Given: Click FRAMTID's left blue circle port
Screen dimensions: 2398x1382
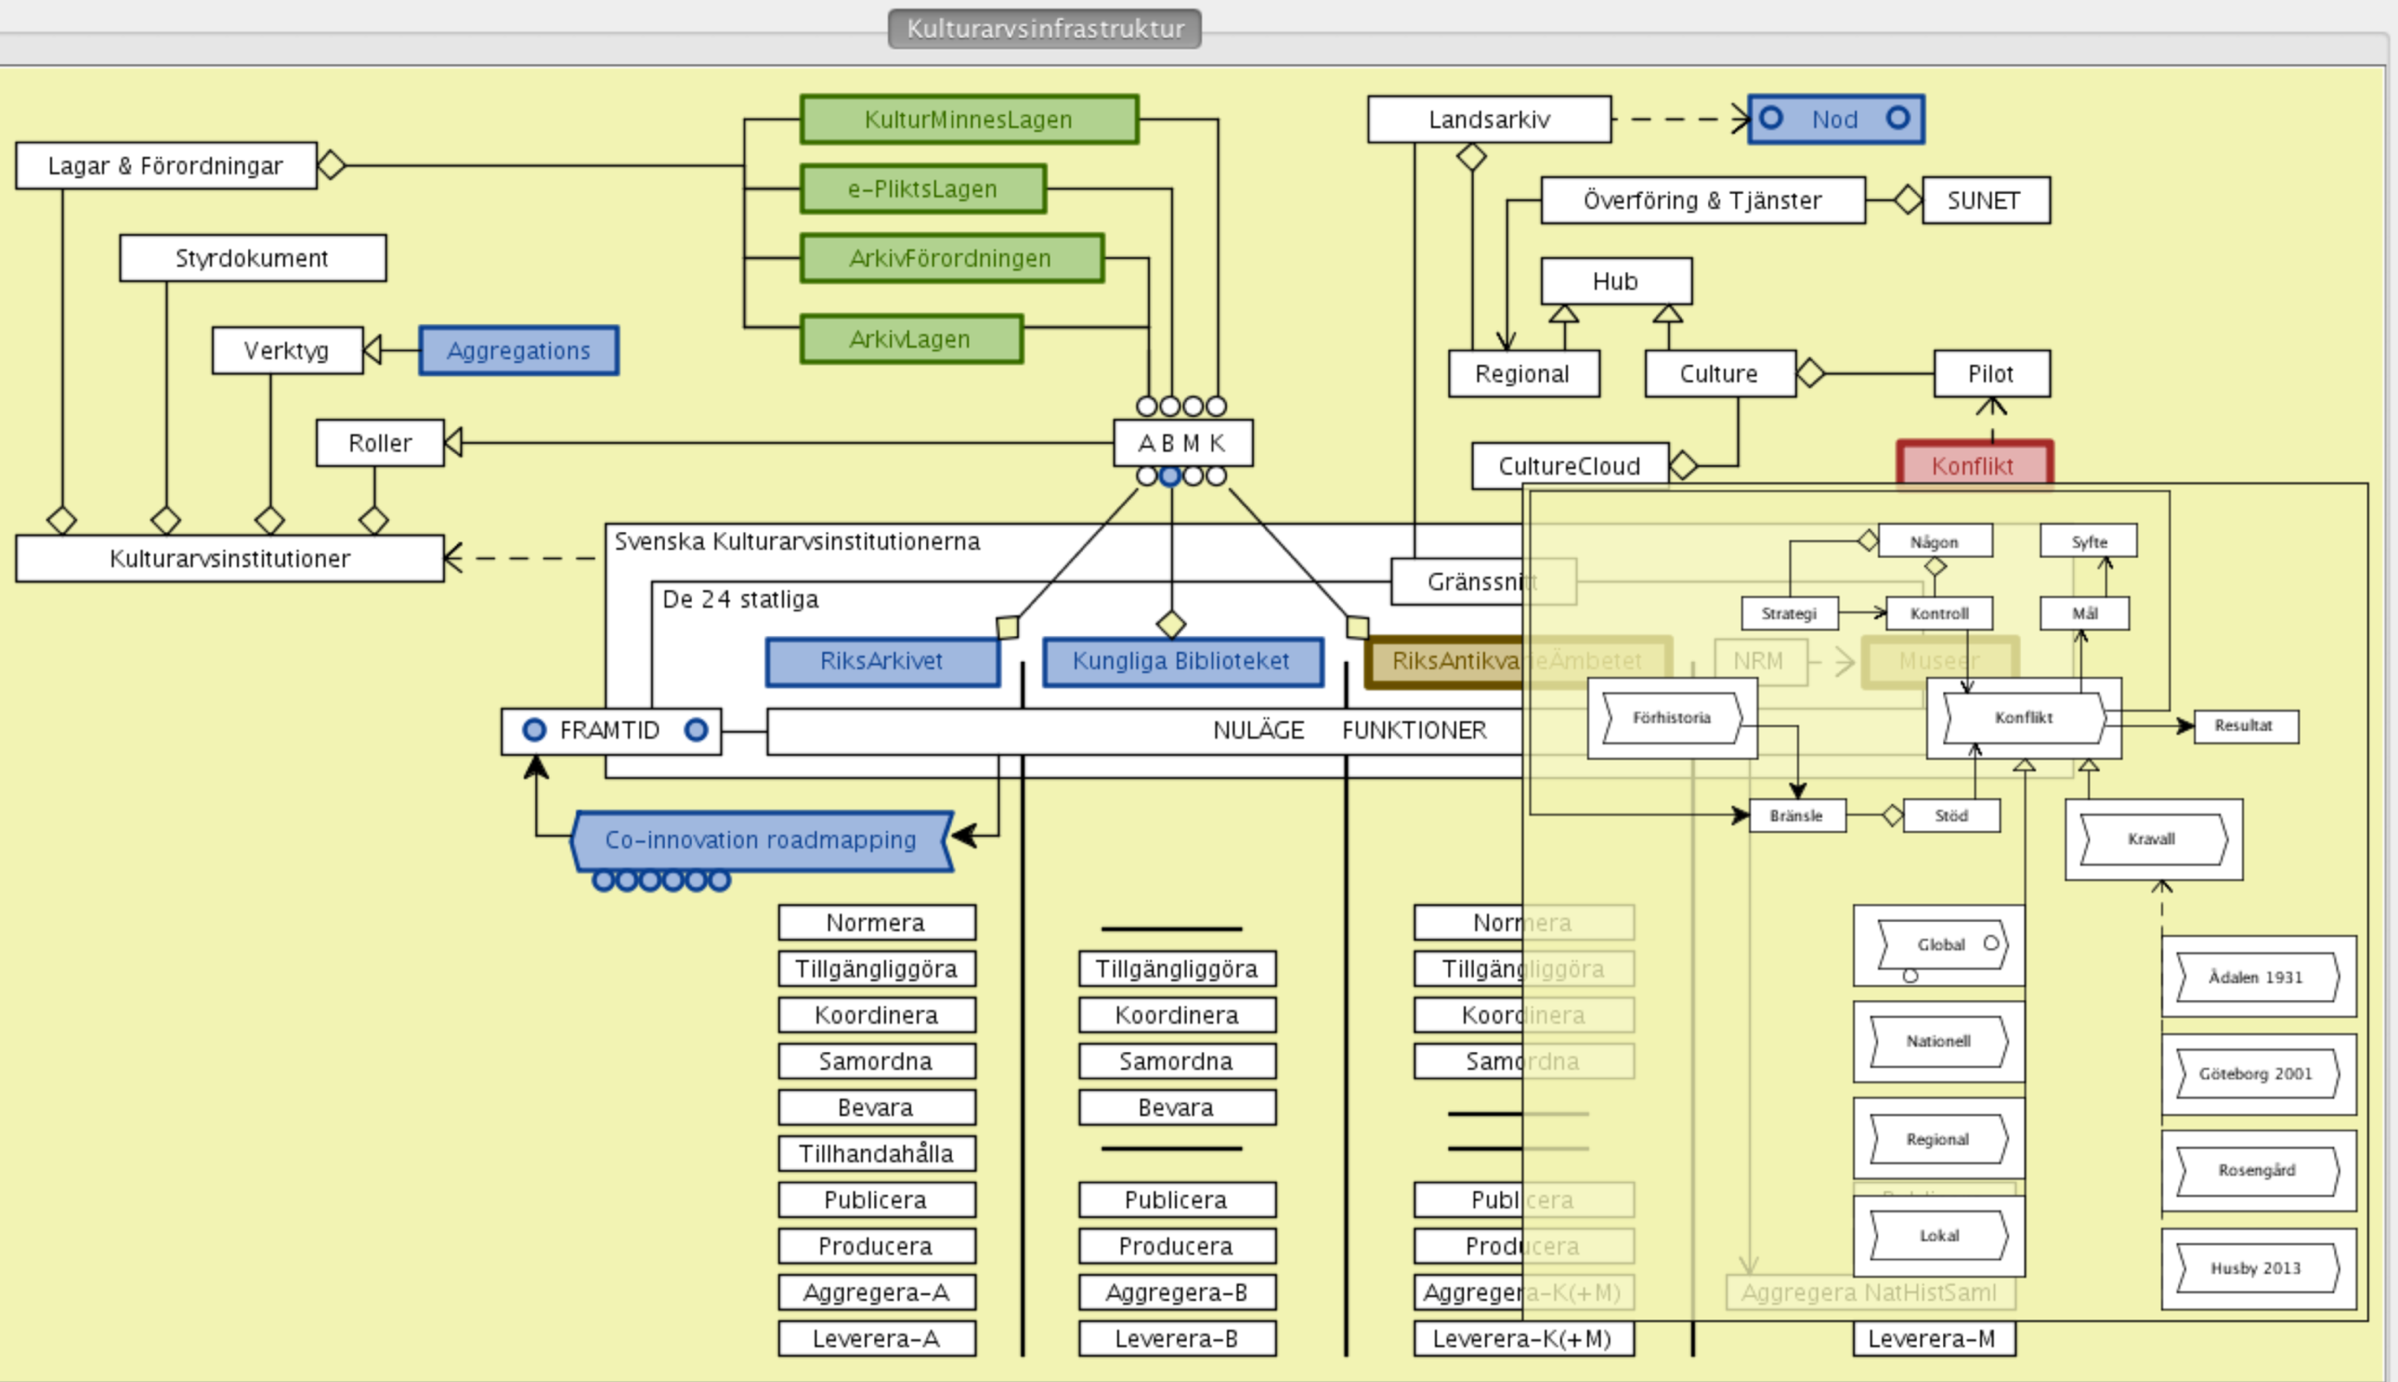Looking at the screenshot, I should [x=534, y=730].
